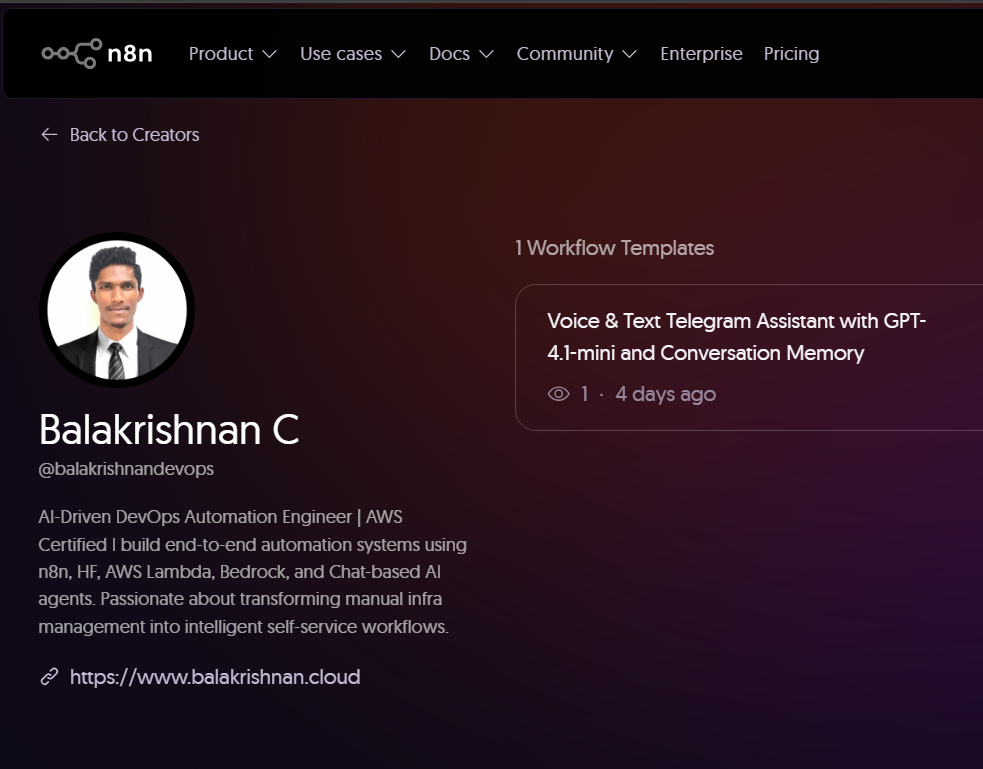Click the eye views icon on workflow card
Screen dimensions: 983x769
559,394
